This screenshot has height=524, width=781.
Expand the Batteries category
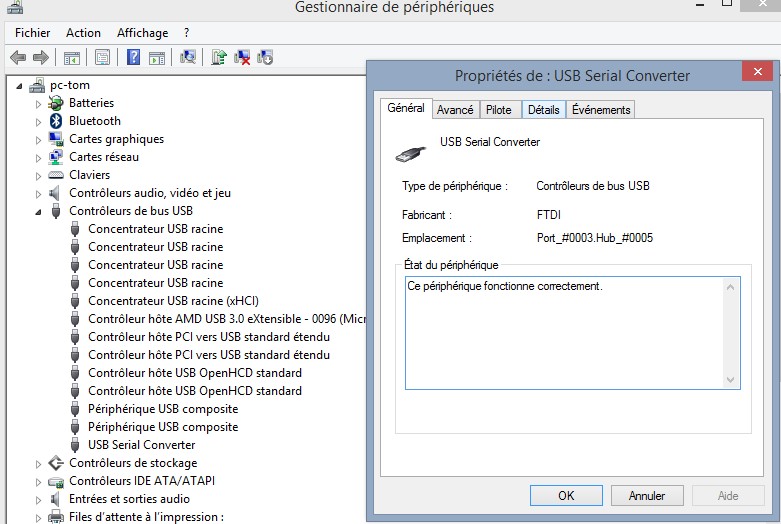39,103
